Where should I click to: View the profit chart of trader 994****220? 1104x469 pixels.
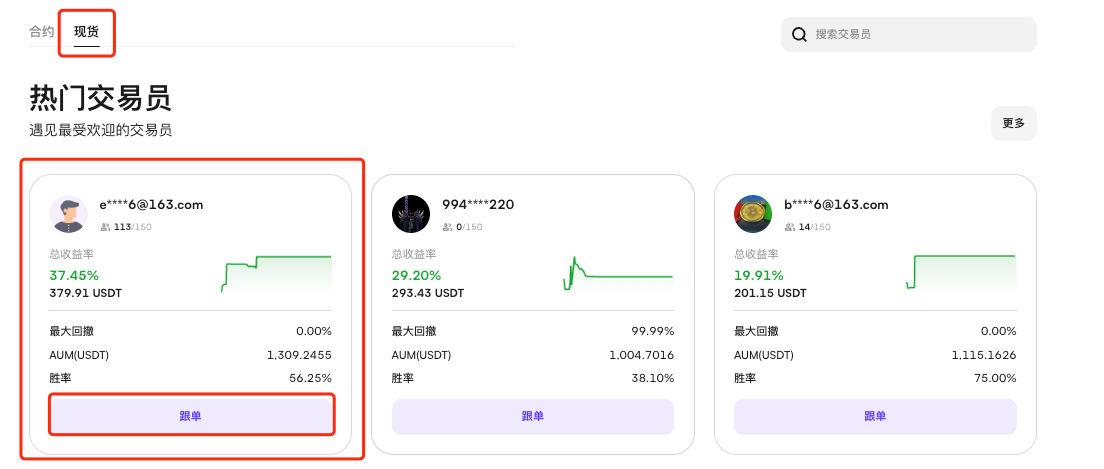click(x=618, y=274)
